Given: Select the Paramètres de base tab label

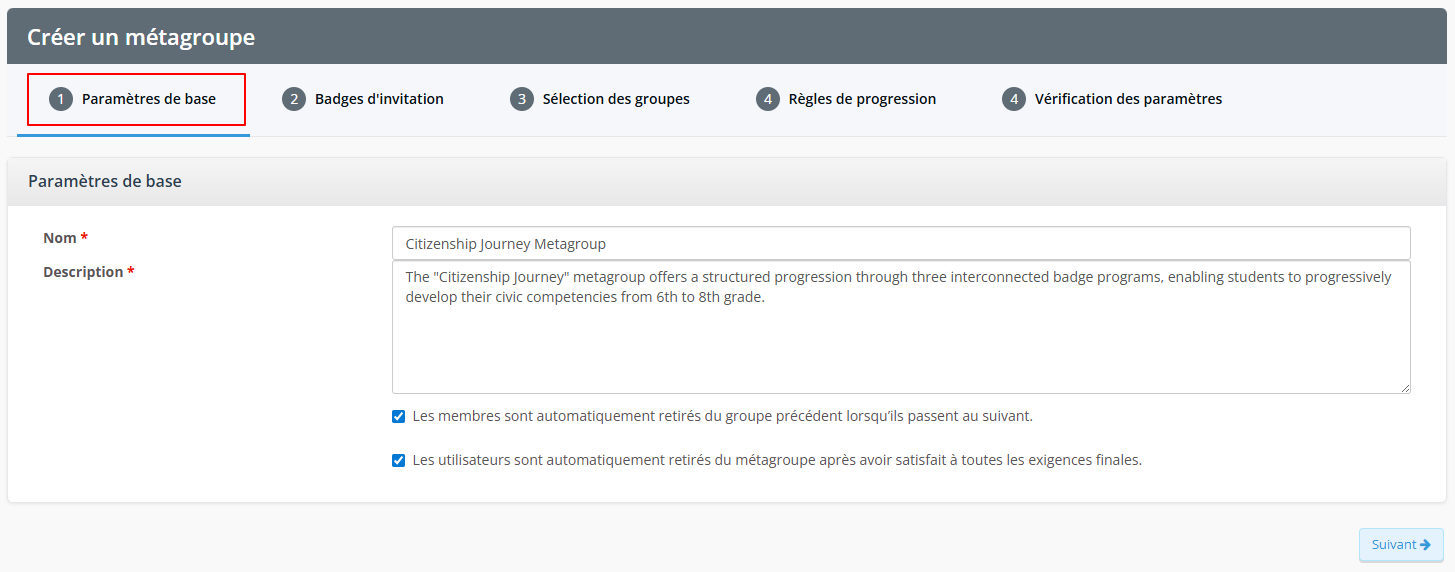Looking at the screenshot, I should tap(149, 99).
